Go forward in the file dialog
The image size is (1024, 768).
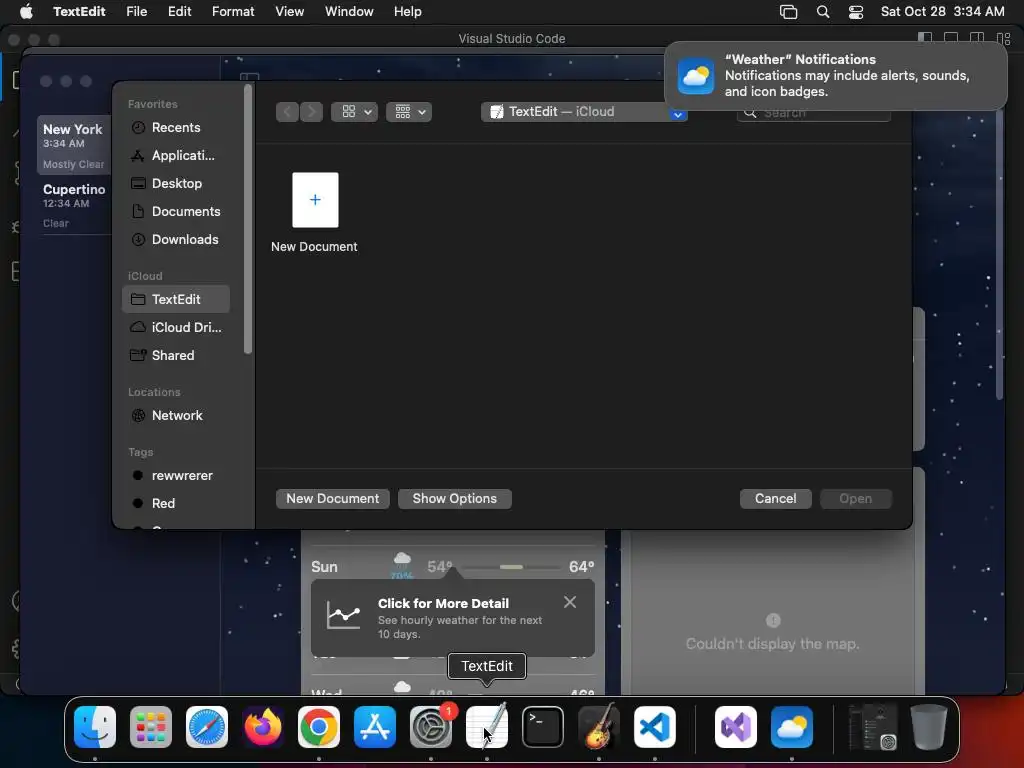(x=312, y=112)
